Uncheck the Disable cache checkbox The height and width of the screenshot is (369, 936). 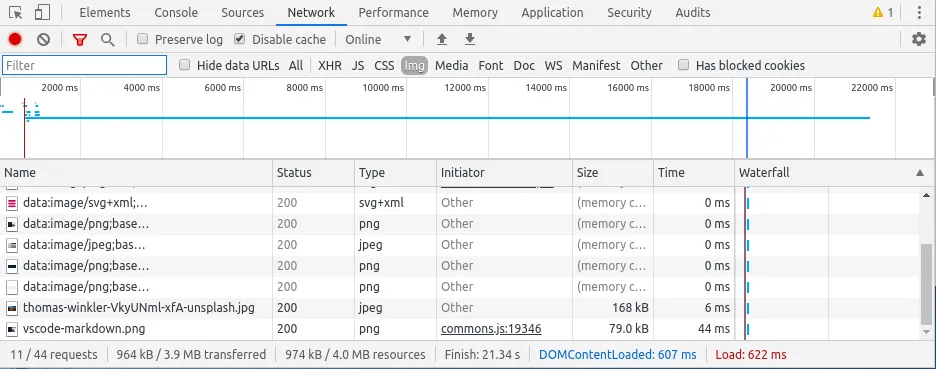click(x=239, y=39)
